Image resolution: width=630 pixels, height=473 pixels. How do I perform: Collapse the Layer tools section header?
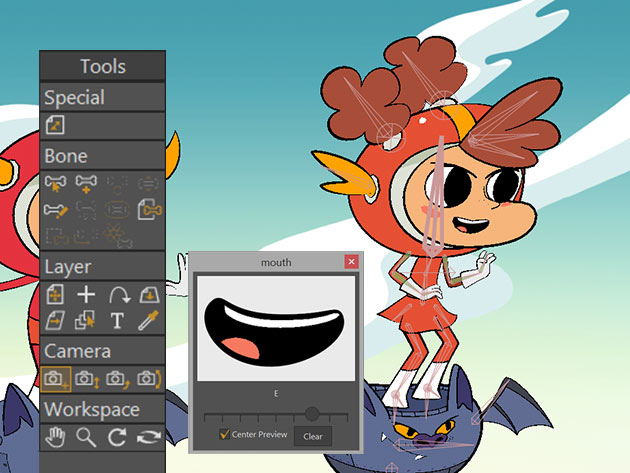click(102, 267)
